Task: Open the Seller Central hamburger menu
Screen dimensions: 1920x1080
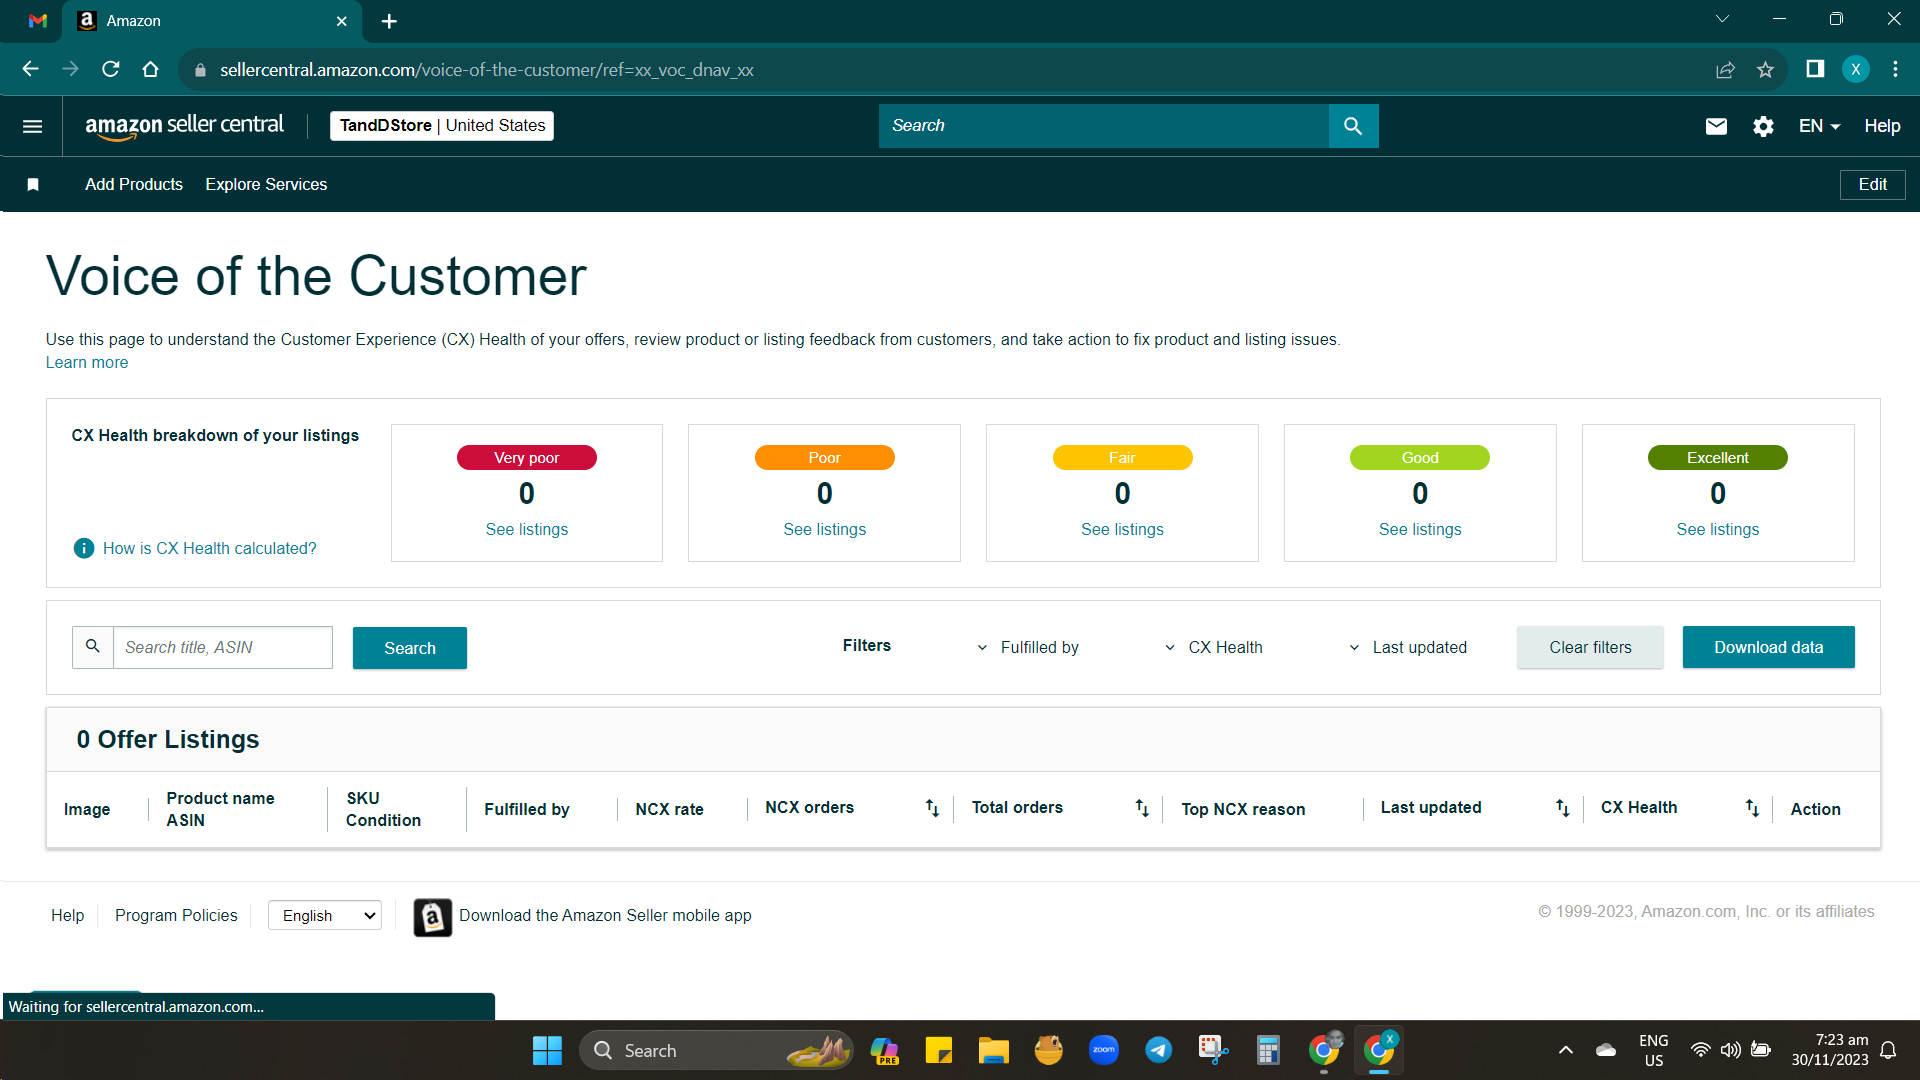Action: (32, 126)
